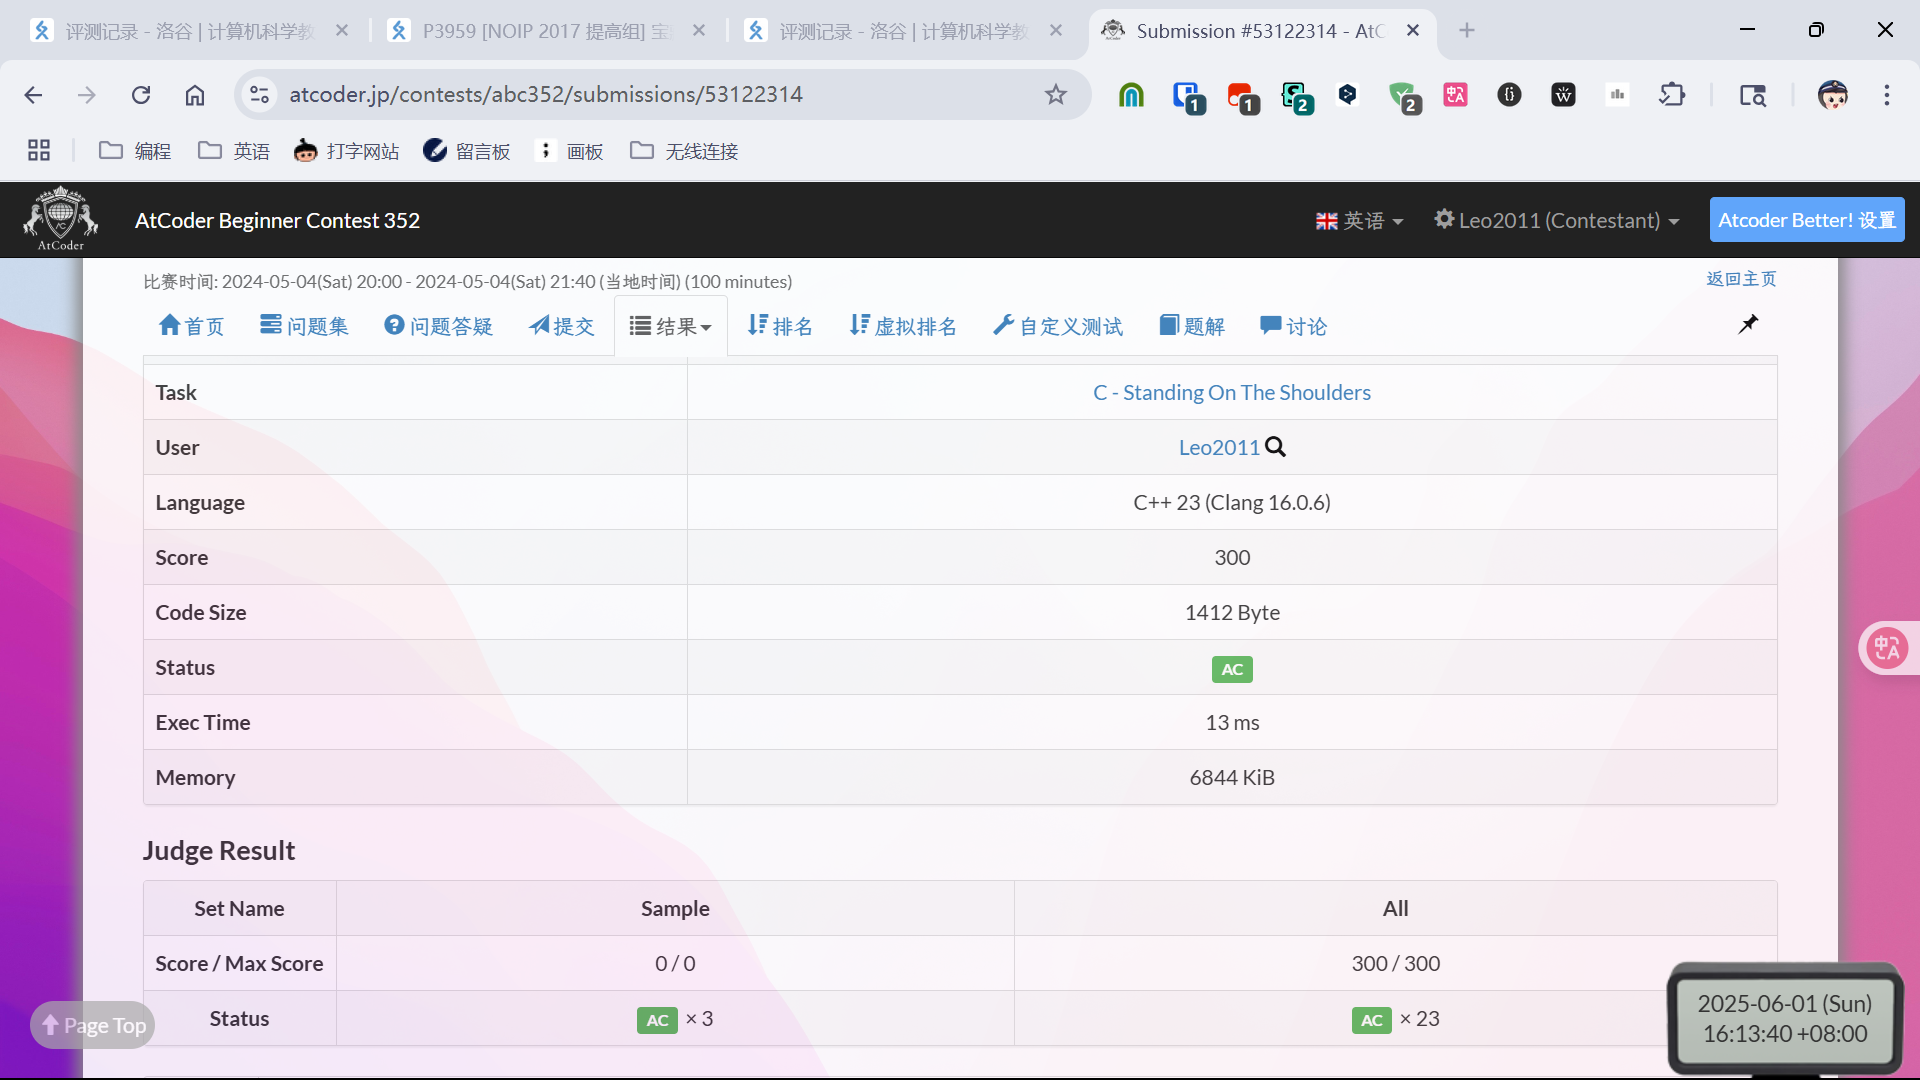Open the browser home page
Image resolution: width=1920 pixels, height=1080 pixels.
pos(195,95)
